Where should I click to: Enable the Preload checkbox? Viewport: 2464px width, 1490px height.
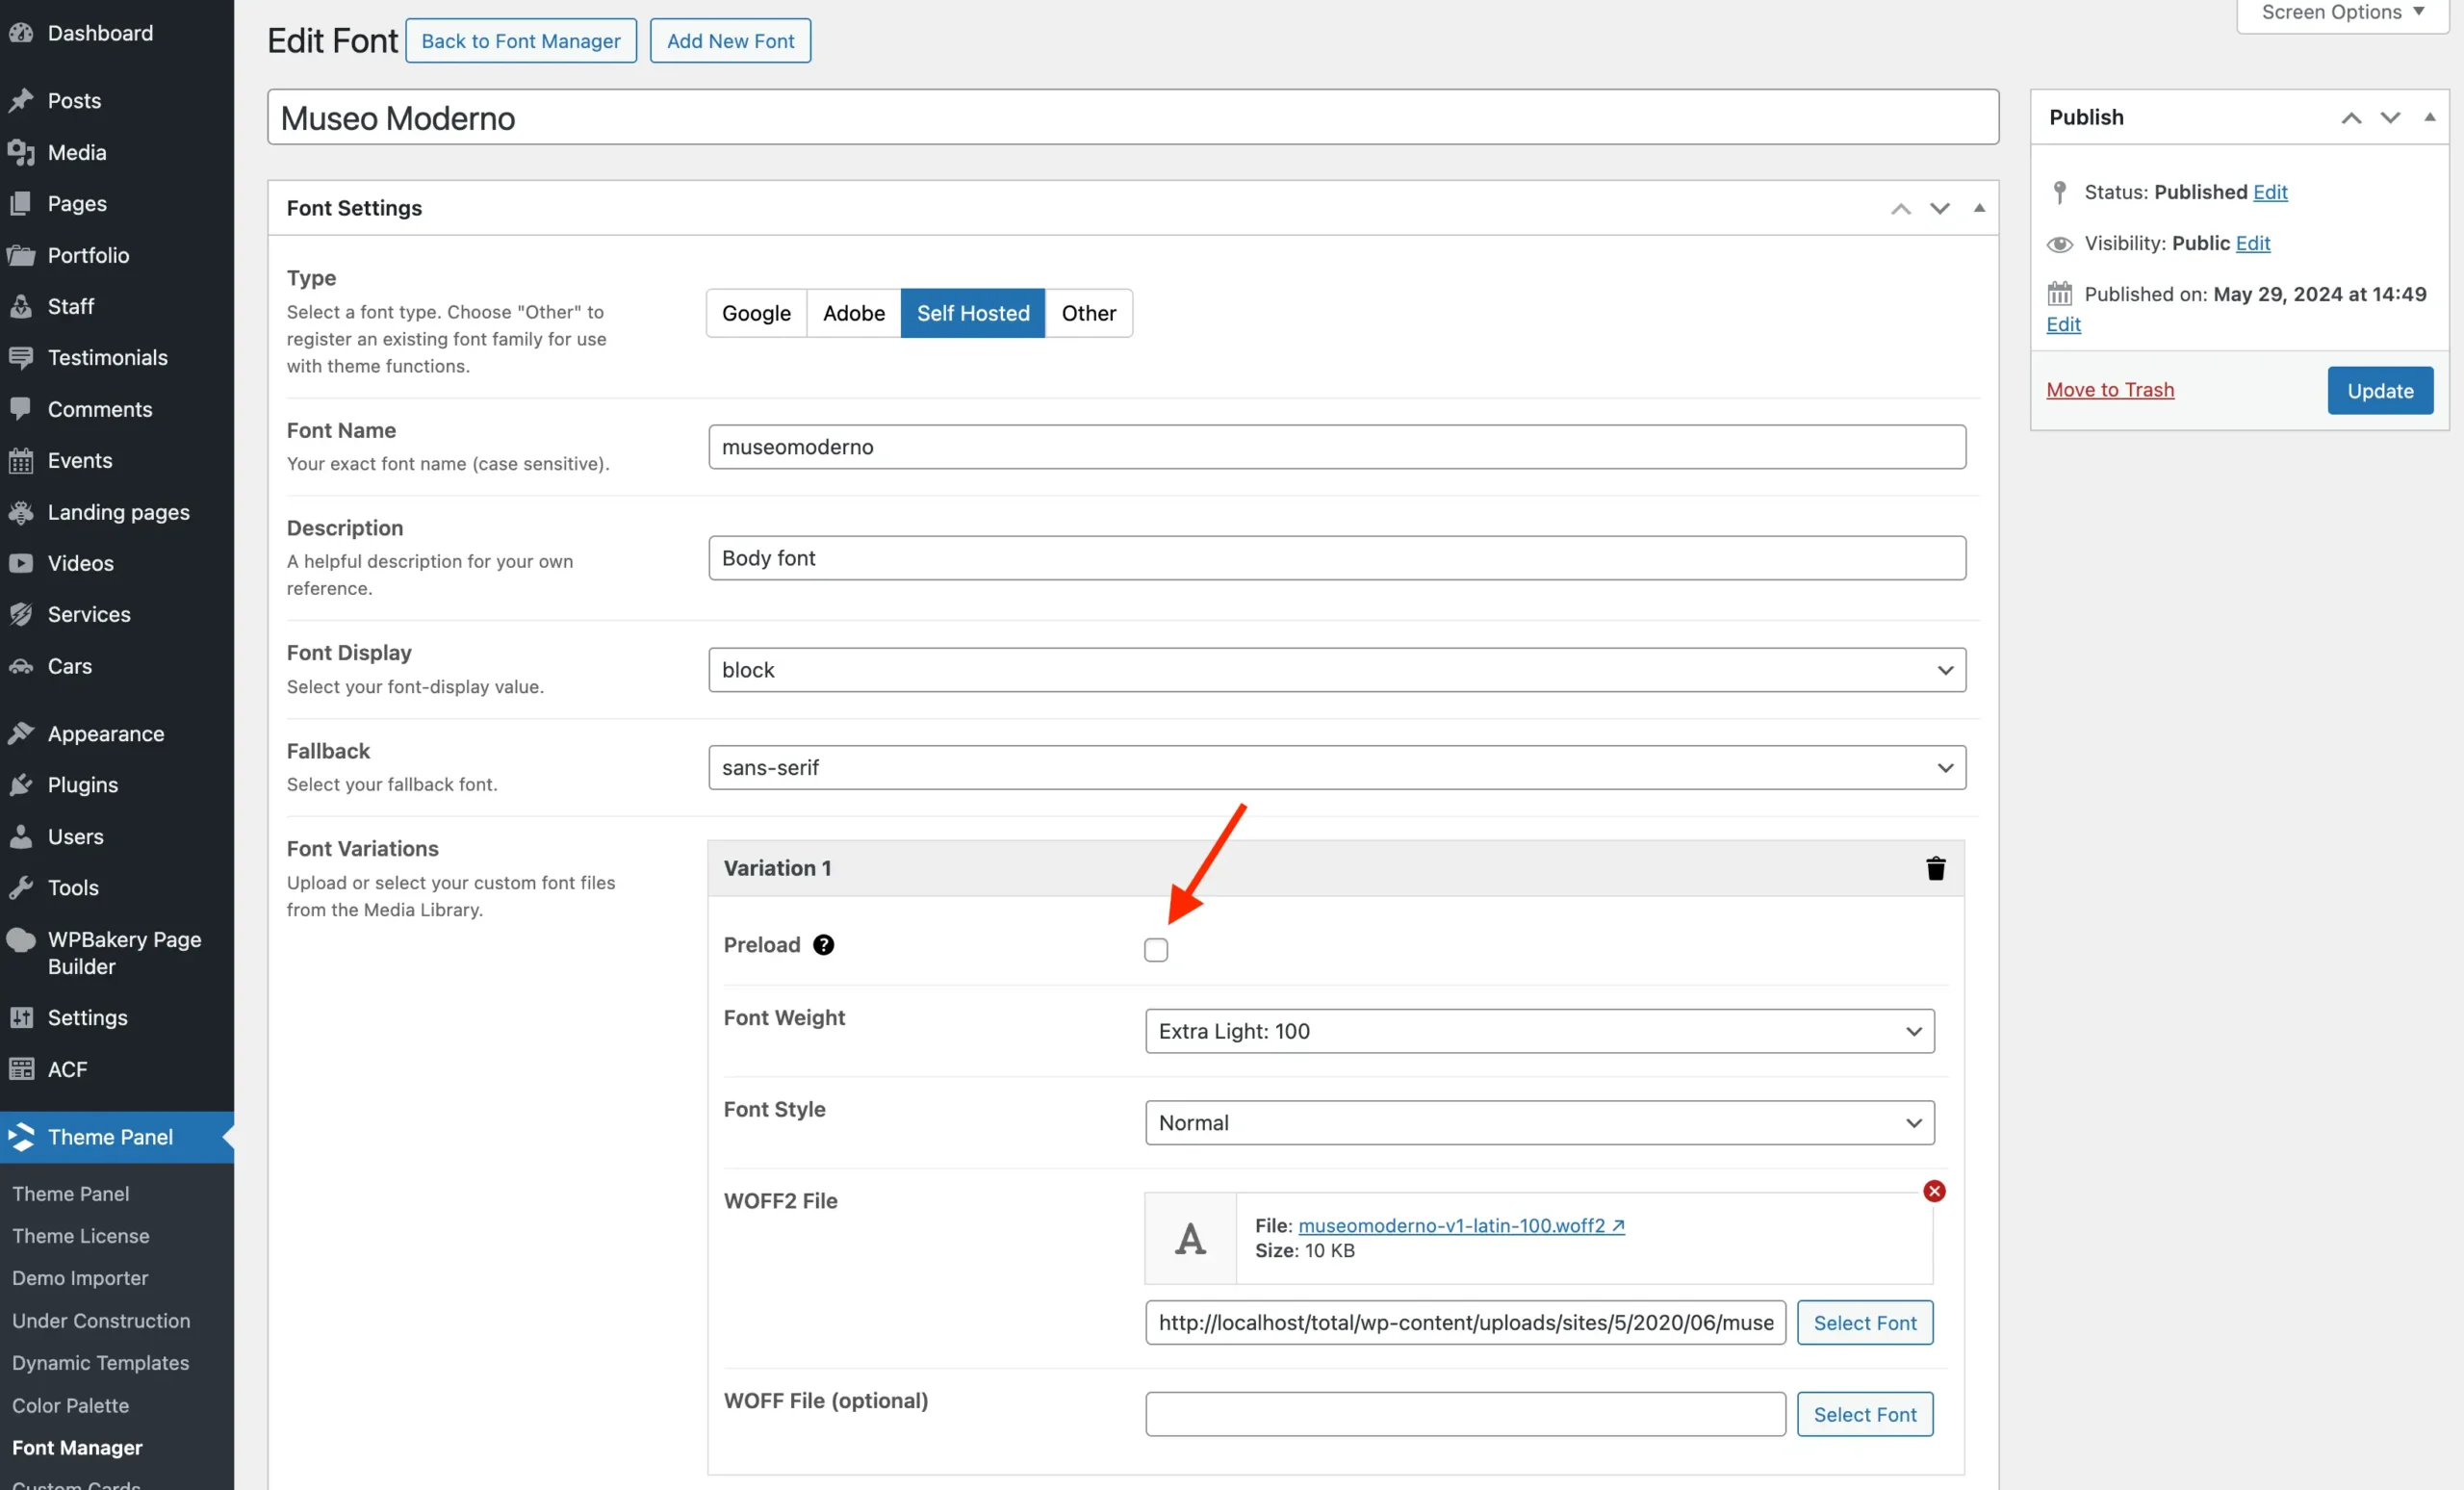pyautogui.click(x=1155, y=950)
